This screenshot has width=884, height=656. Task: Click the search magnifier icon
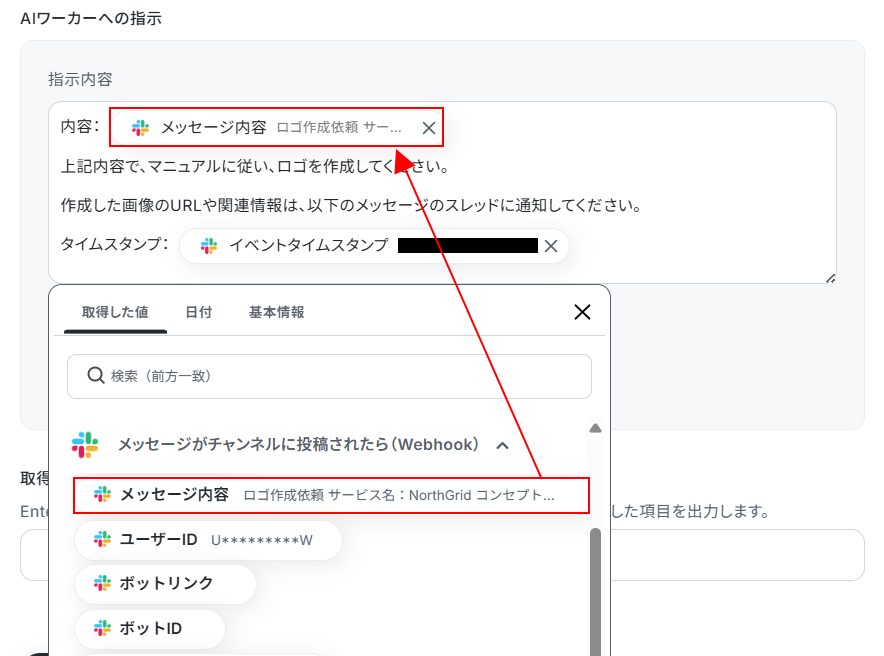tap(96, 375)
